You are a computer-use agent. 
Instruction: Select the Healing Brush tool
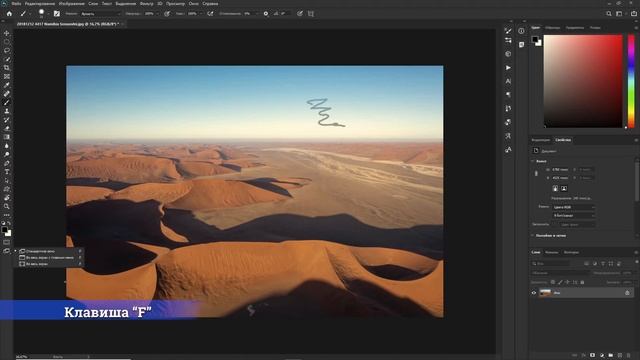(7, 94)
